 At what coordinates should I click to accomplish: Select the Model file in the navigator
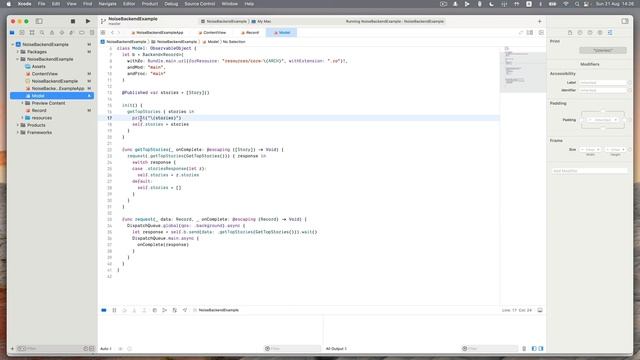52,96
